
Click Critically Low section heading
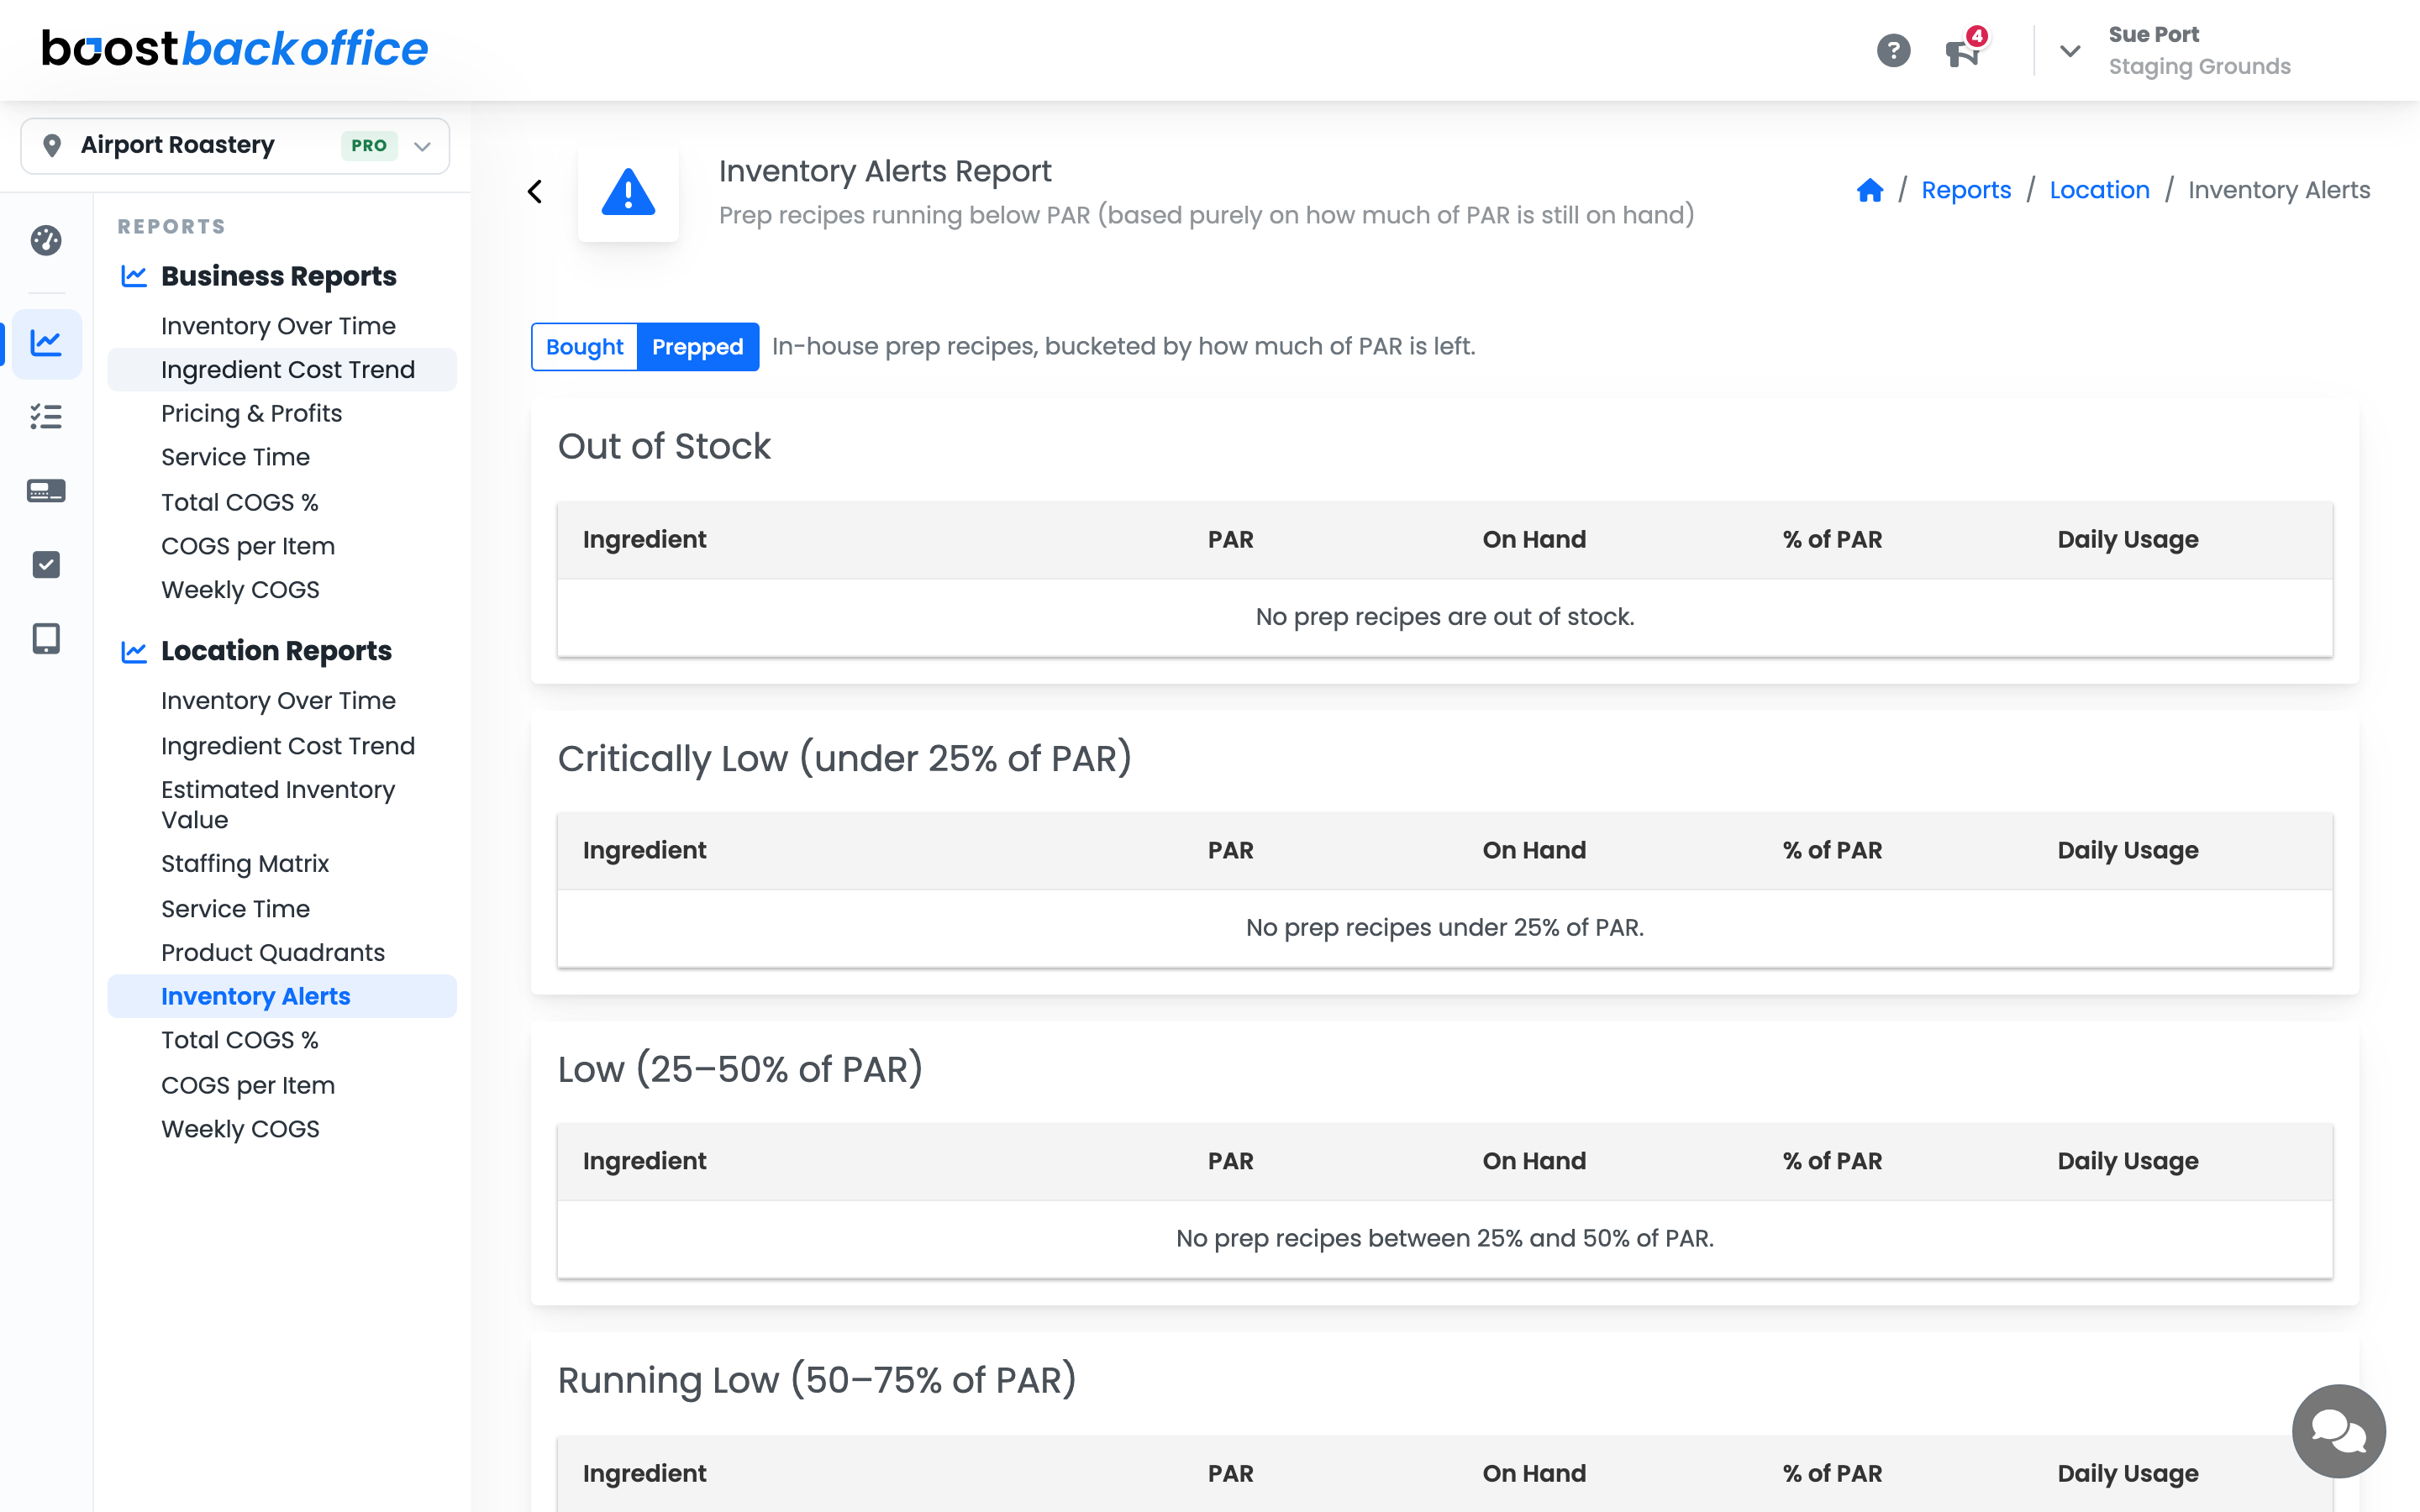point(844,759)
